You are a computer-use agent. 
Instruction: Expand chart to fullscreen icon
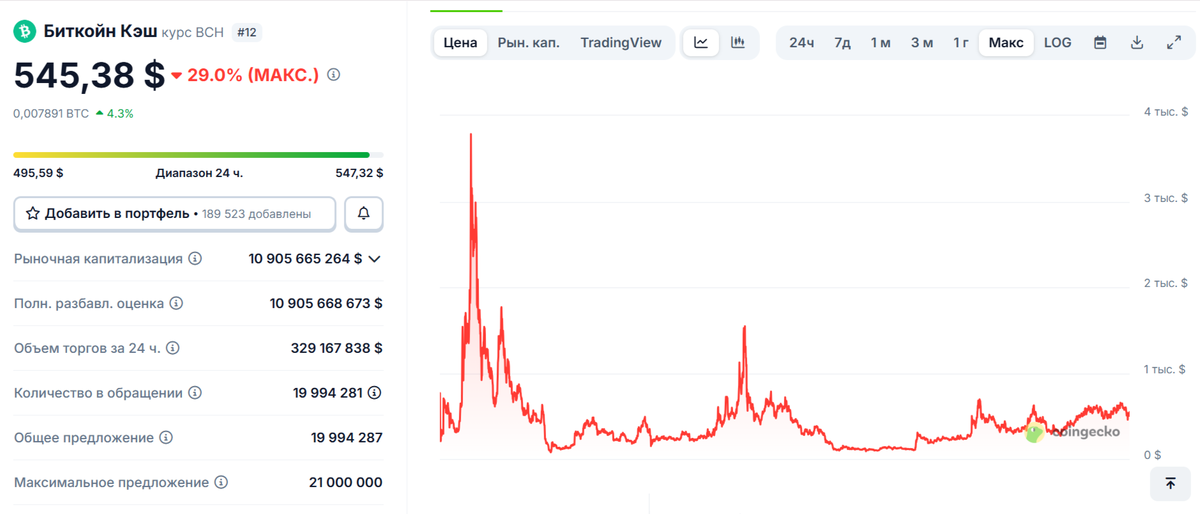(1174, 43)
